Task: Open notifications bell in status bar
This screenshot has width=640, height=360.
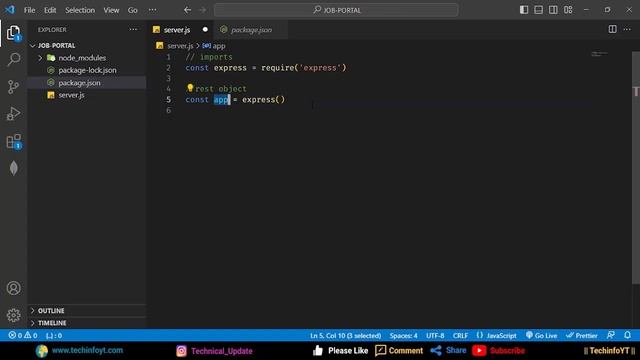Action: (x=627, y=335)
